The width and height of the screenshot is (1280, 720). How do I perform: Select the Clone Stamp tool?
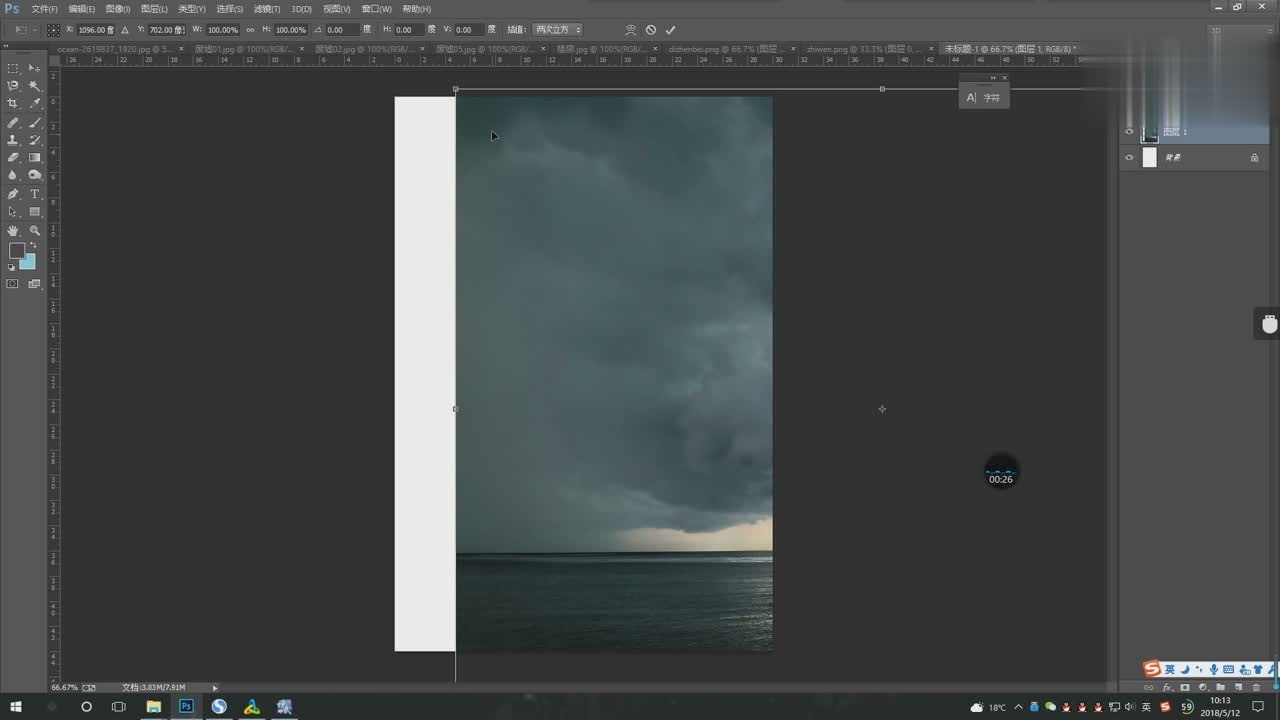coord(13,140)
